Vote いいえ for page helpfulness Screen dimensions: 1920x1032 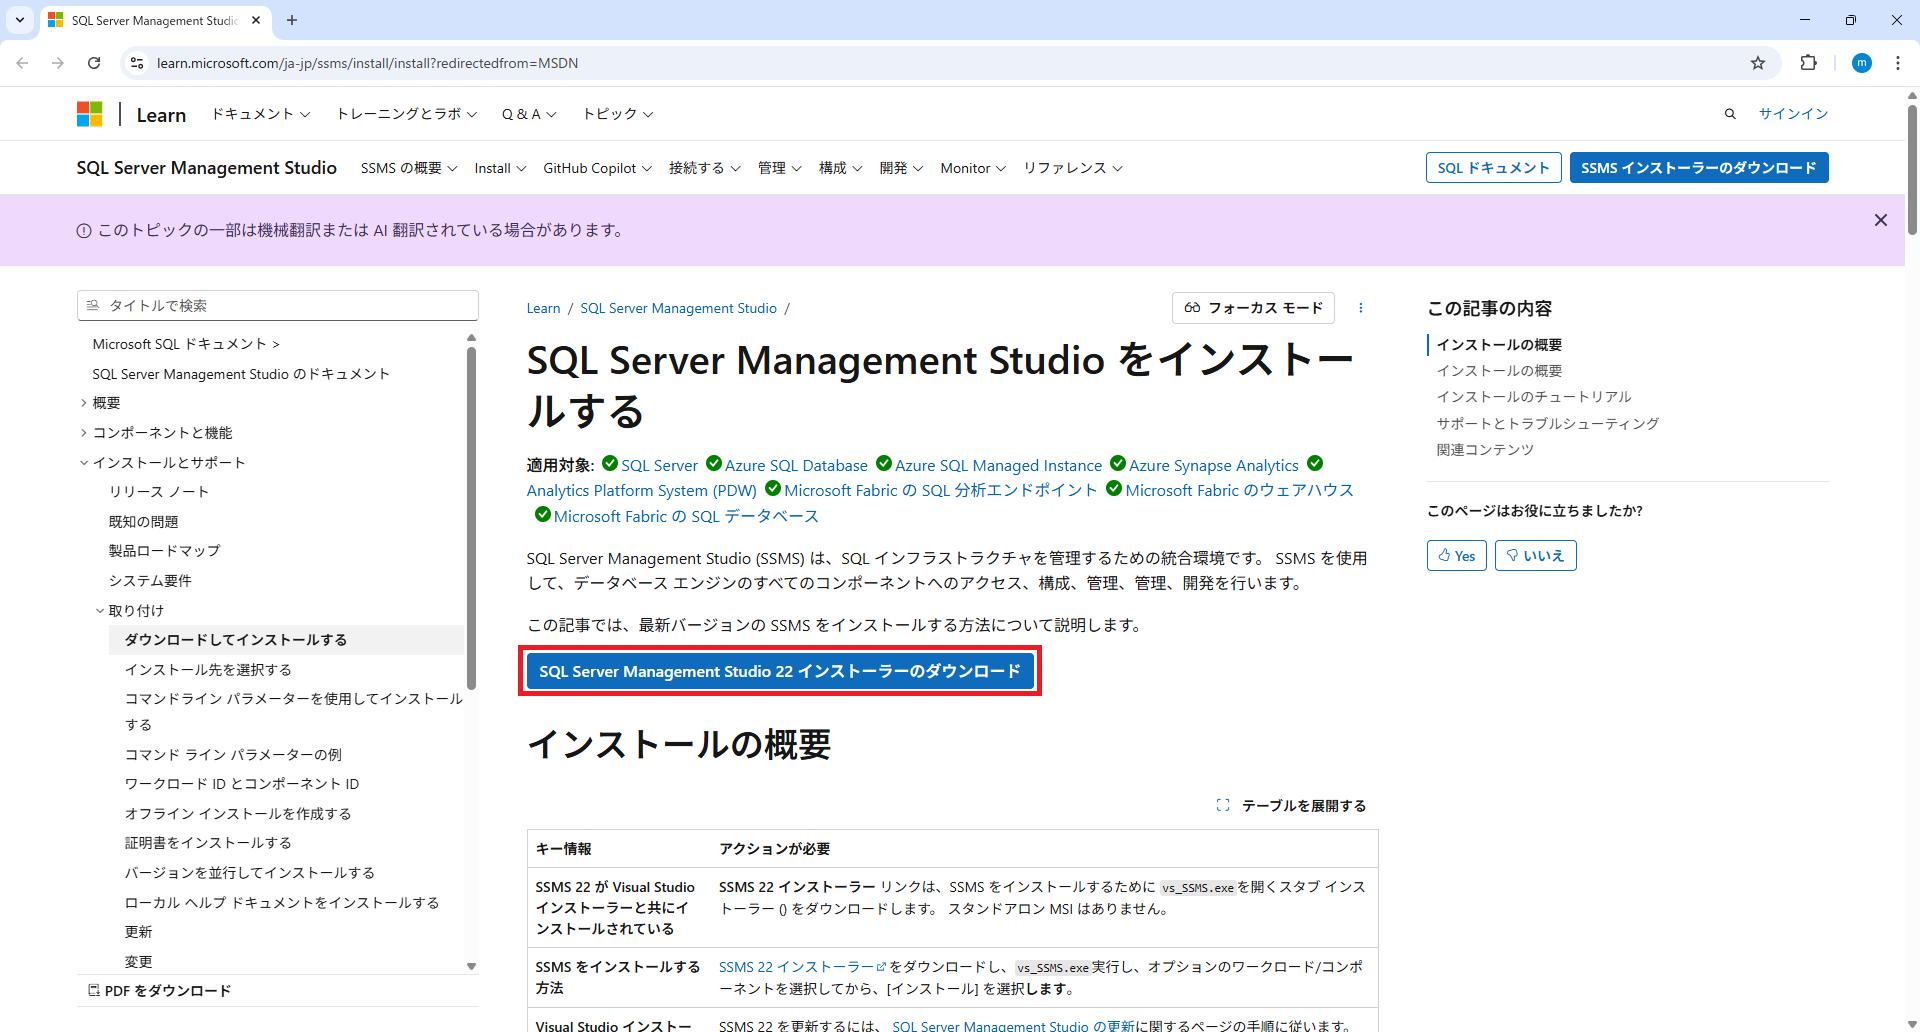click(1535, 556)
